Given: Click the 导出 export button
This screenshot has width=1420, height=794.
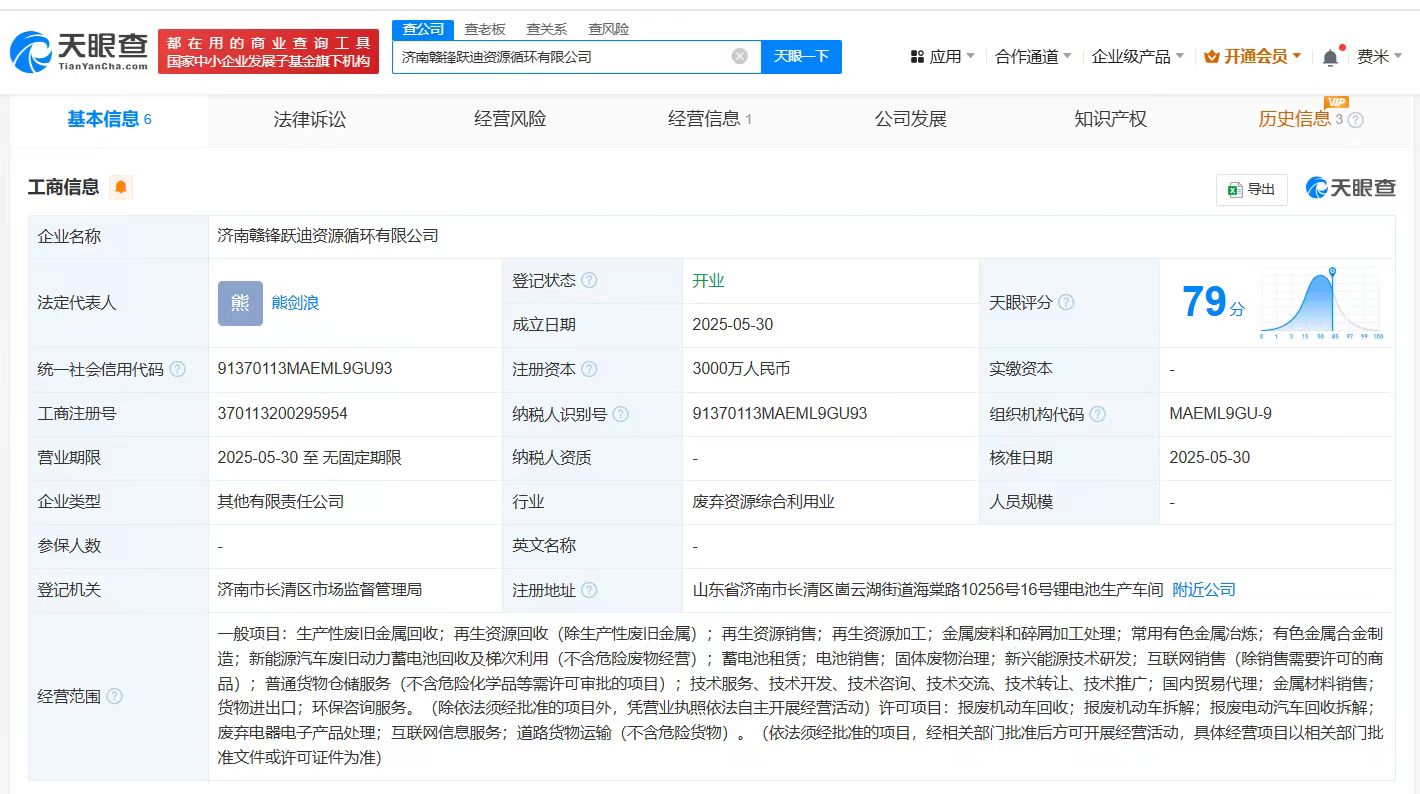Looking at the screenshot, I should pos(1251,189).
